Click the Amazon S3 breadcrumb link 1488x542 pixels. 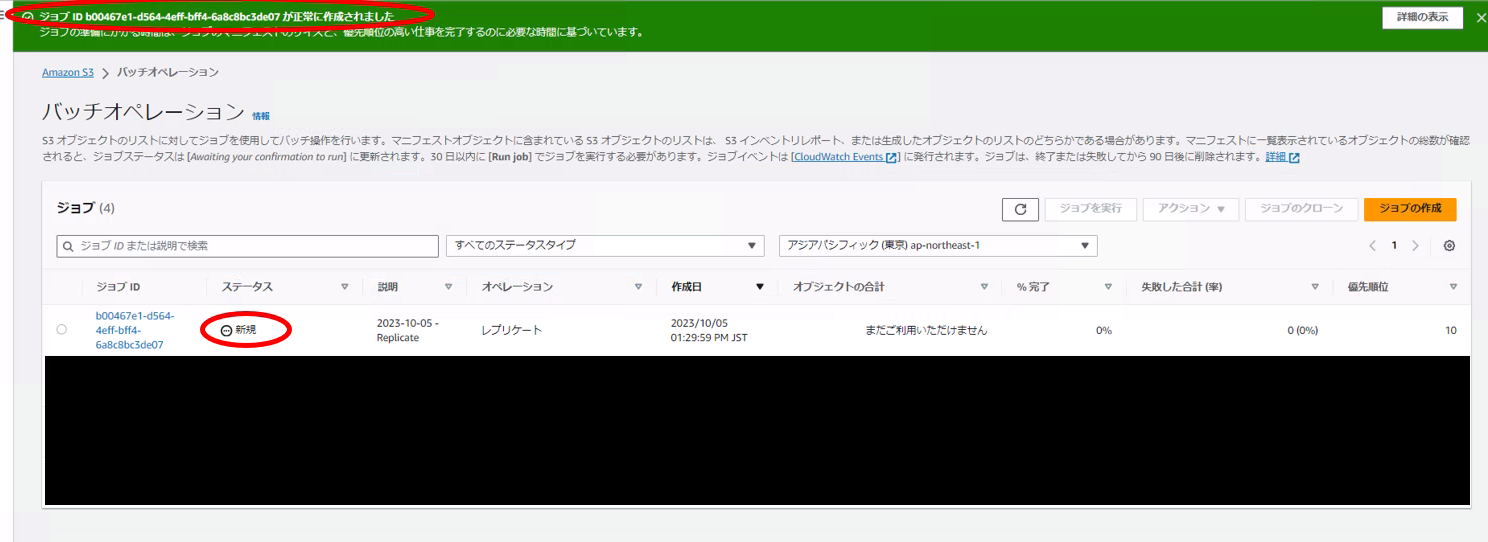click(67, 72)
